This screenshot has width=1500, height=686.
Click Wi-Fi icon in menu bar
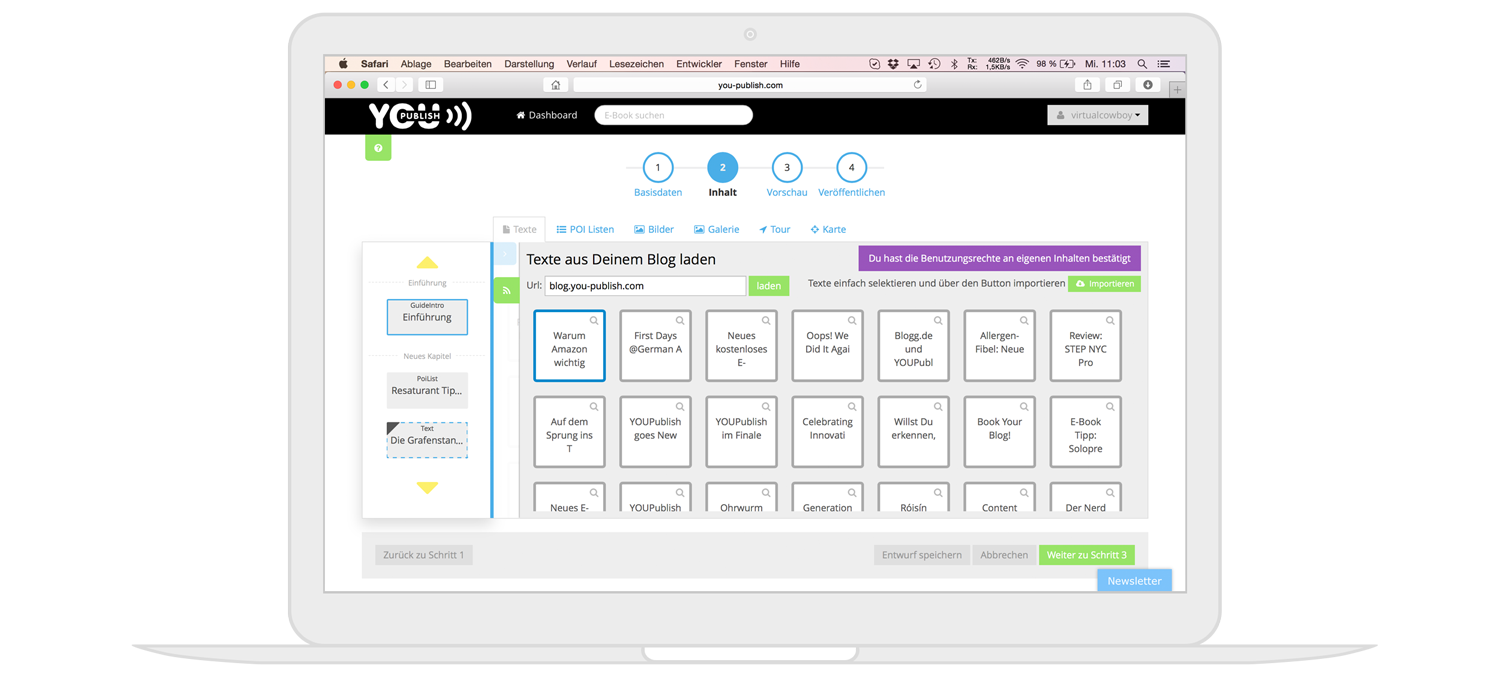click(1022, 64)
